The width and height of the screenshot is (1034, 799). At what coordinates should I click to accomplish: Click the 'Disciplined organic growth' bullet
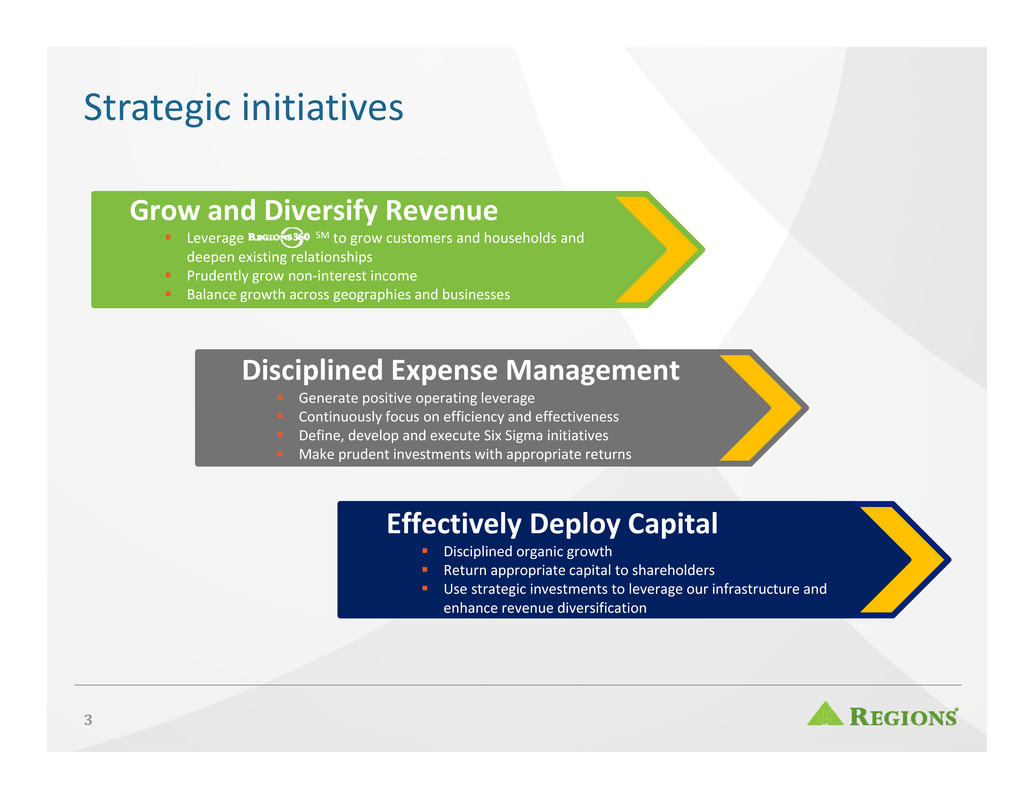pyautogui.click(x=527, y=551)
